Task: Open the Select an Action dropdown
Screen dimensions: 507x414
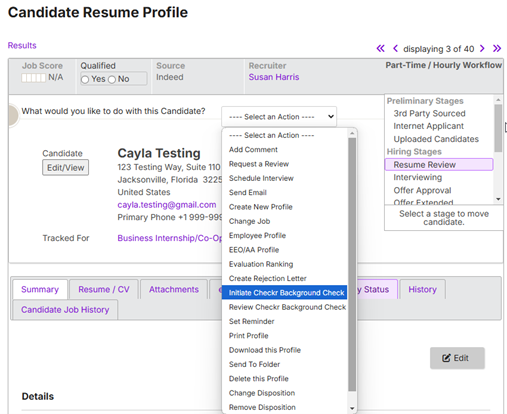Action: (x=279, y=117)
